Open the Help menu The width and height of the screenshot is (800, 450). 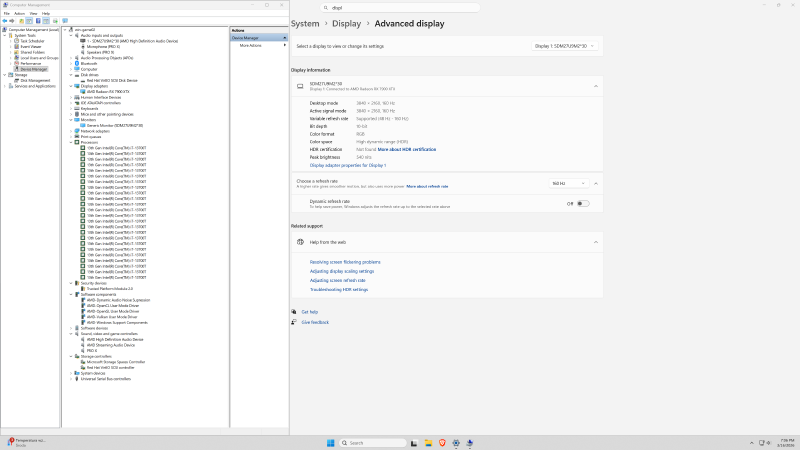click(x=46, y=13)
